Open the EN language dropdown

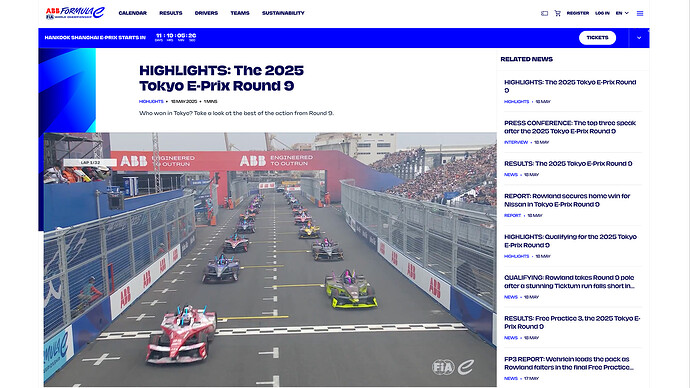(622, 13)
